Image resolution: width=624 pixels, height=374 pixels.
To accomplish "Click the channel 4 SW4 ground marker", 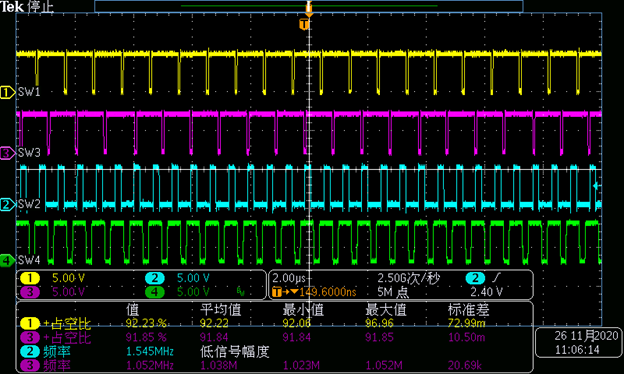I will (7, 261).
